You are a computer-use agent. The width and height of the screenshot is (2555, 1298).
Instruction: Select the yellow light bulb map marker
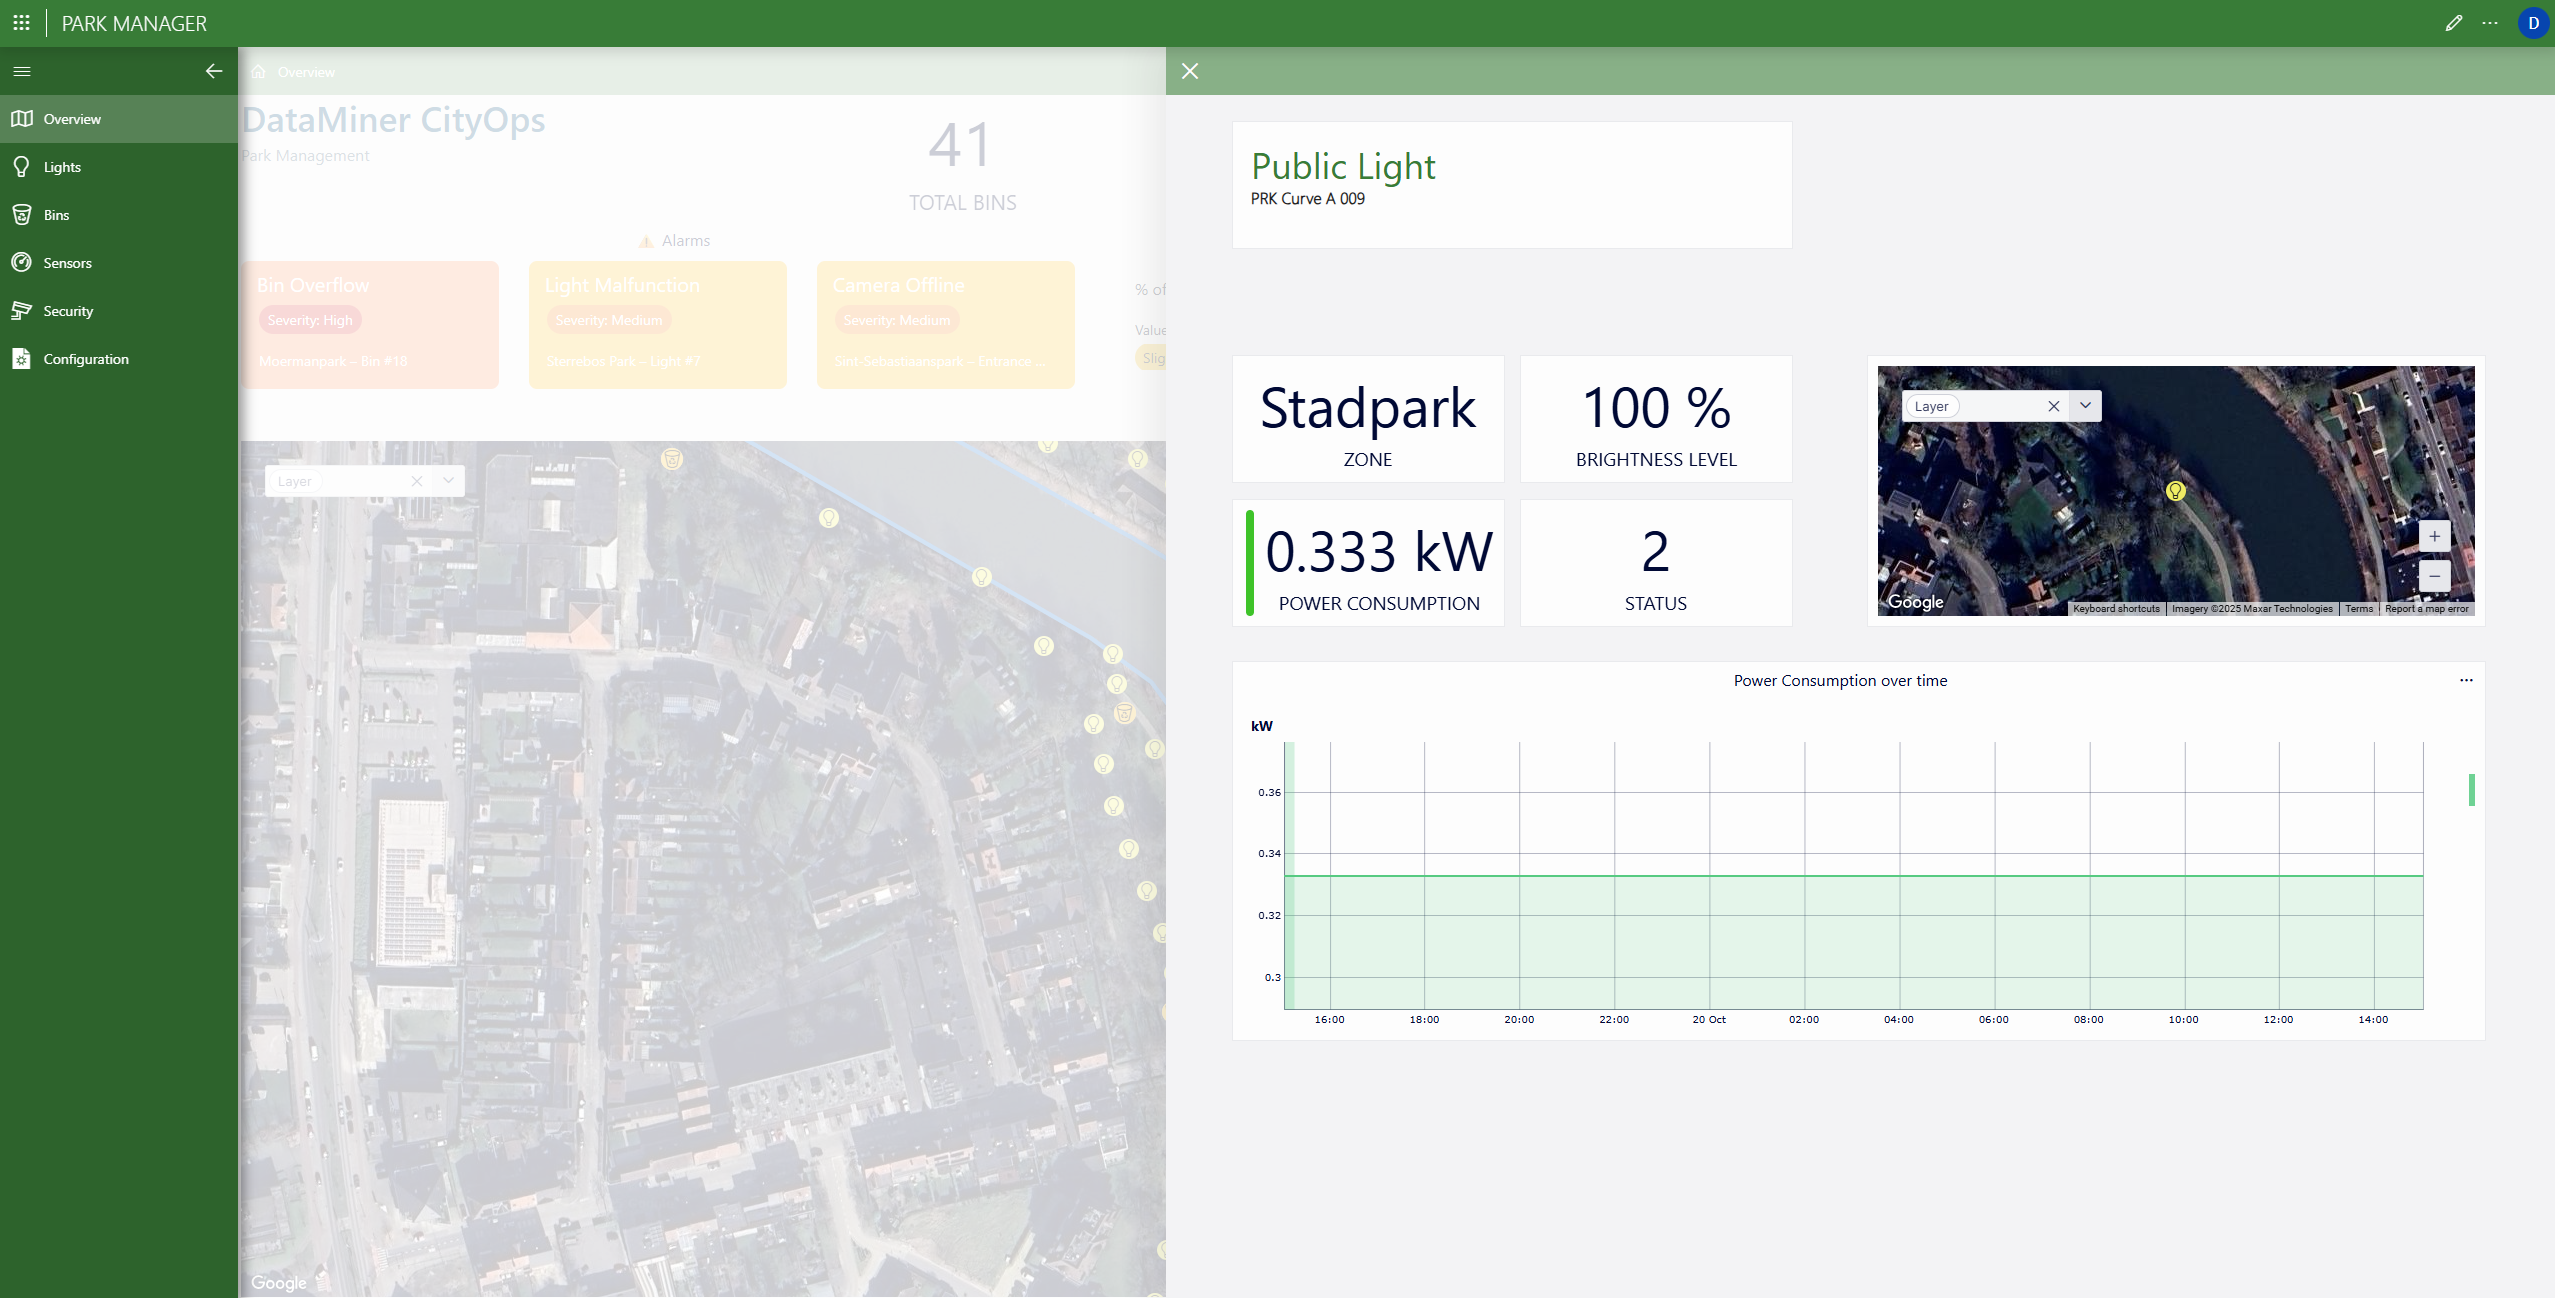tap(2175, 491)
